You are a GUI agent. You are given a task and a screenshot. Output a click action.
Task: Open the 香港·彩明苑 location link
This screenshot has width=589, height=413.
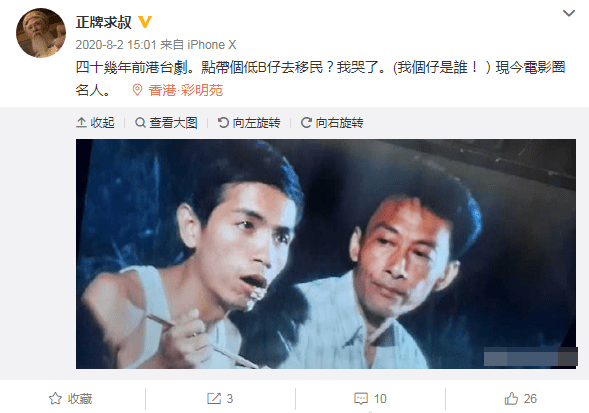186,90
